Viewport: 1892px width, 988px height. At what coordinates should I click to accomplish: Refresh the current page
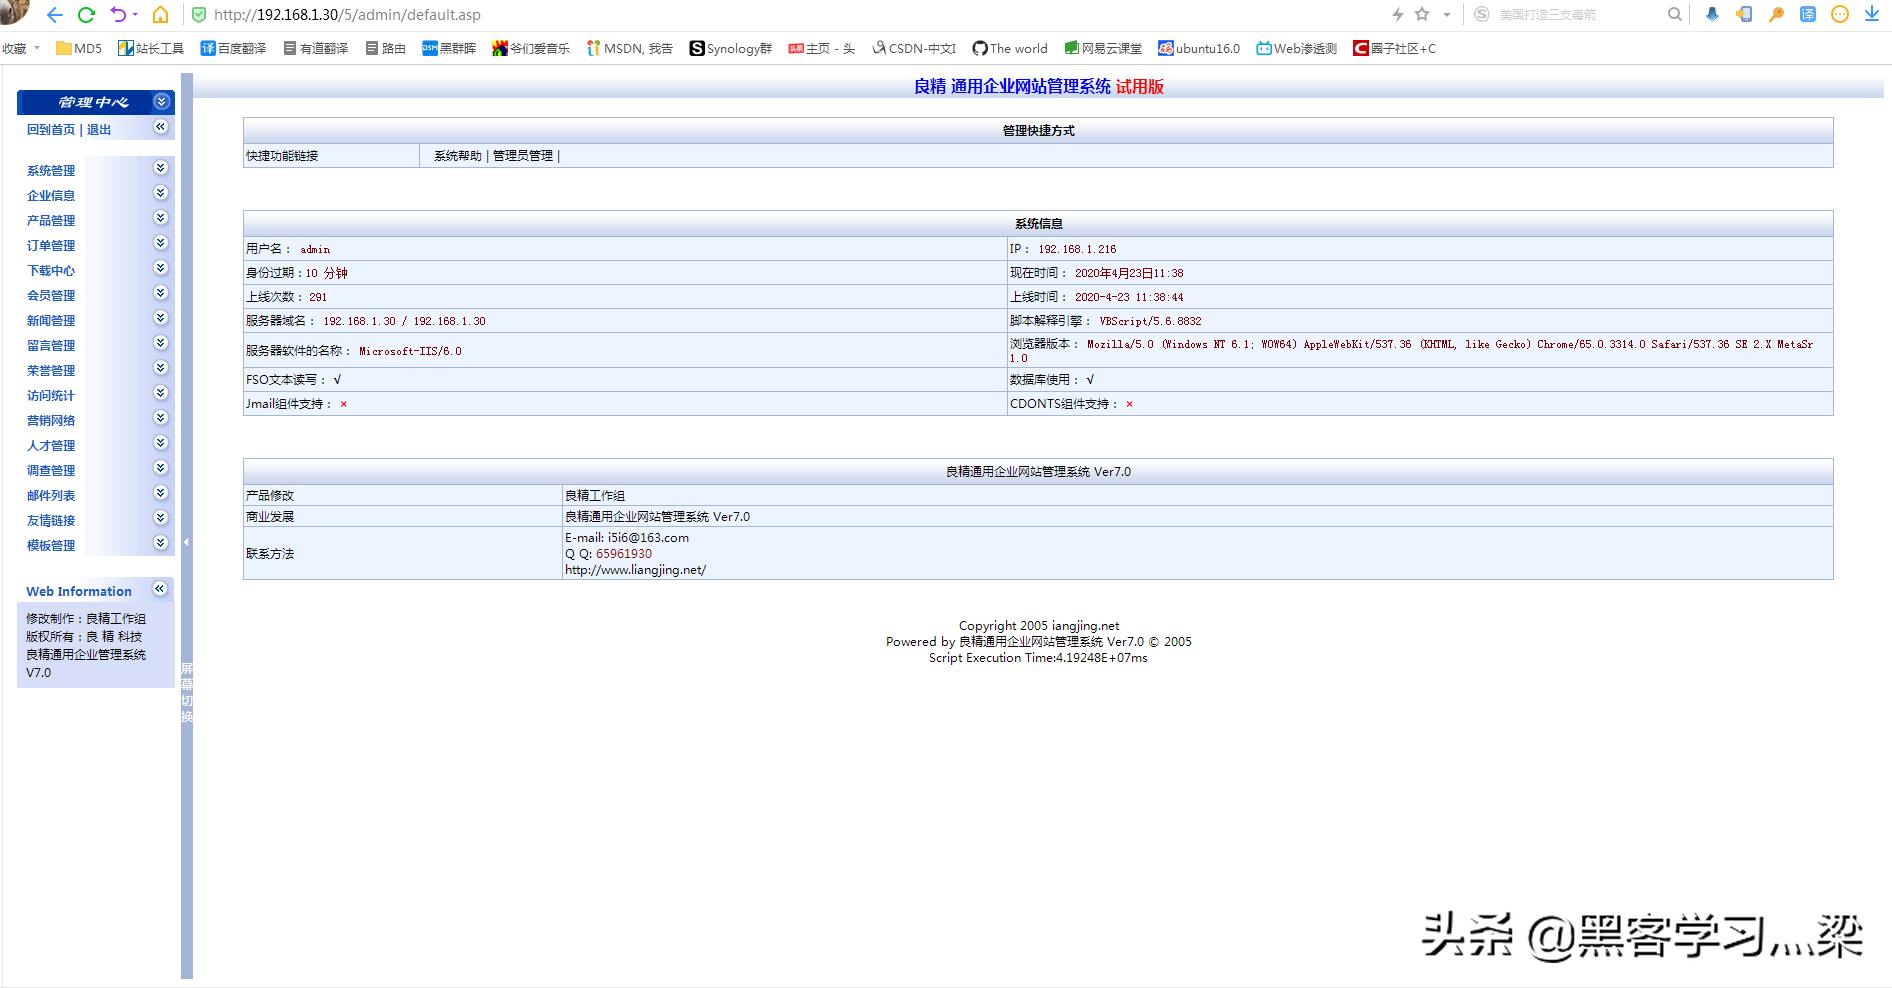(x=88, y=15)
